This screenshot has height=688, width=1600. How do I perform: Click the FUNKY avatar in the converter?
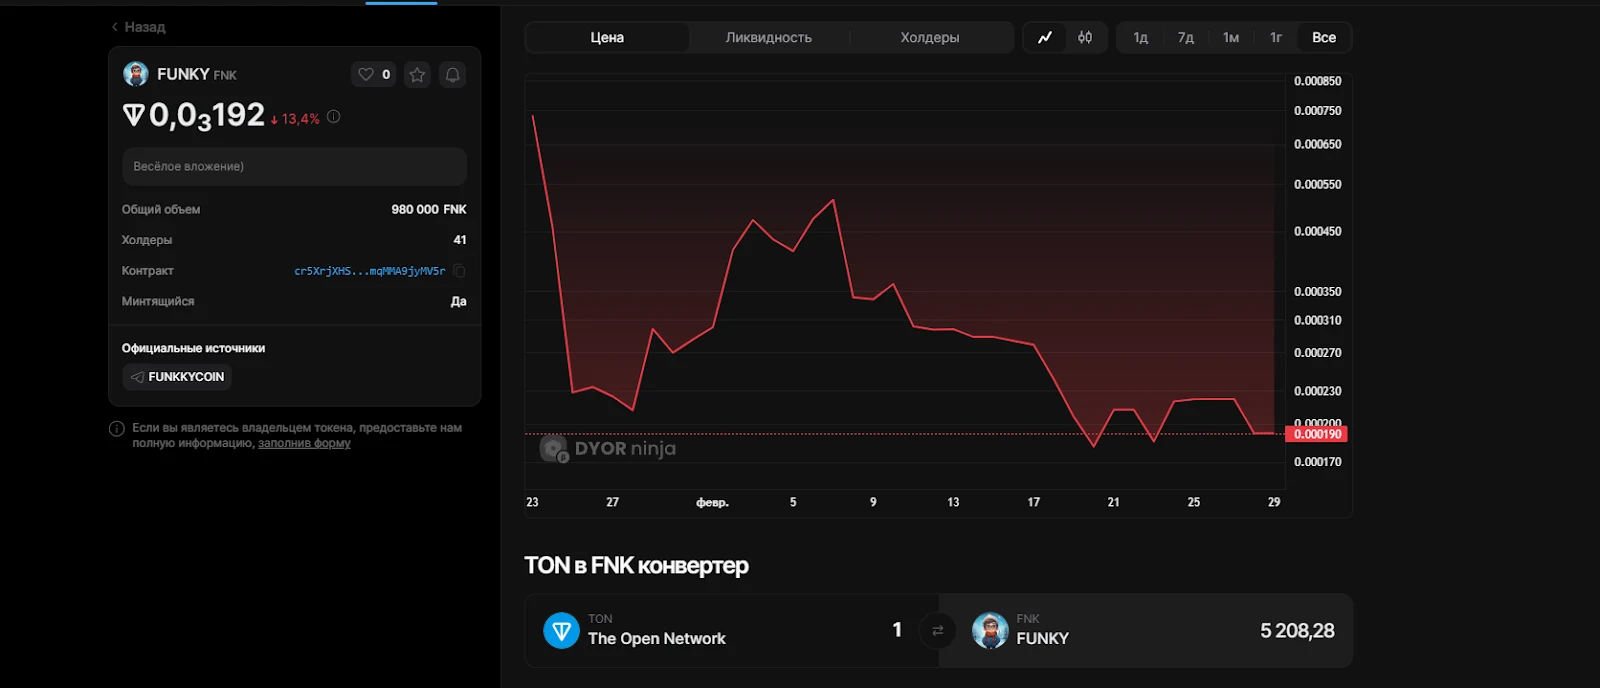tap(990, 630)
